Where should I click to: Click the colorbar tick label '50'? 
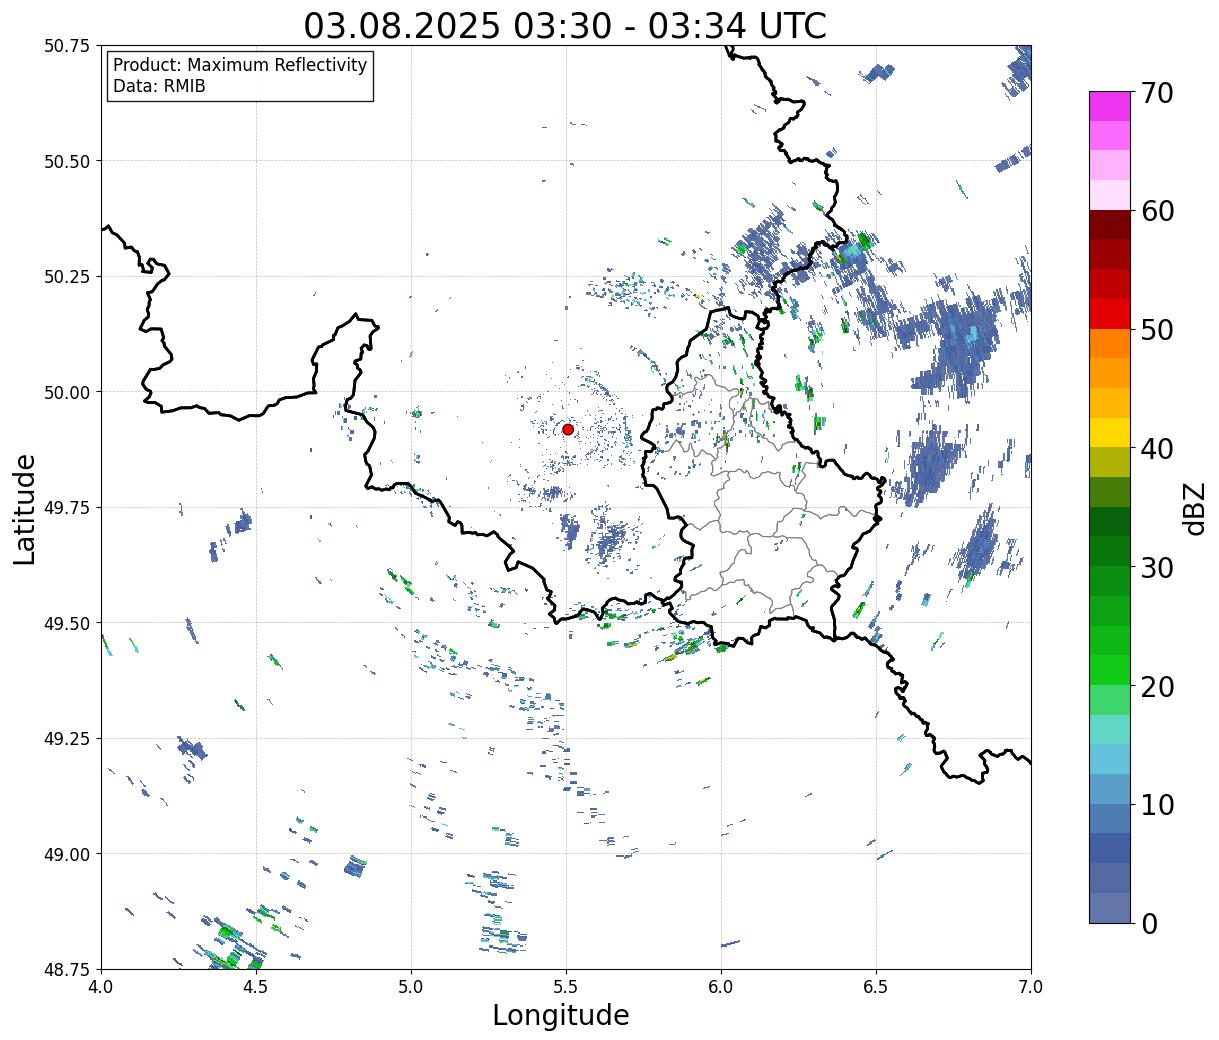(x=1157, y=330)
